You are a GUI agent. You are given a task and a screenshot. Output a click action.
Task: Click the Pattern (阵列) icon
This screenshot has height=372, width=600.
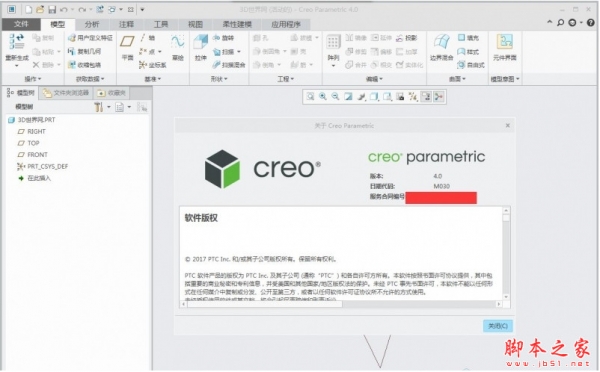click(x=333, y=42)
